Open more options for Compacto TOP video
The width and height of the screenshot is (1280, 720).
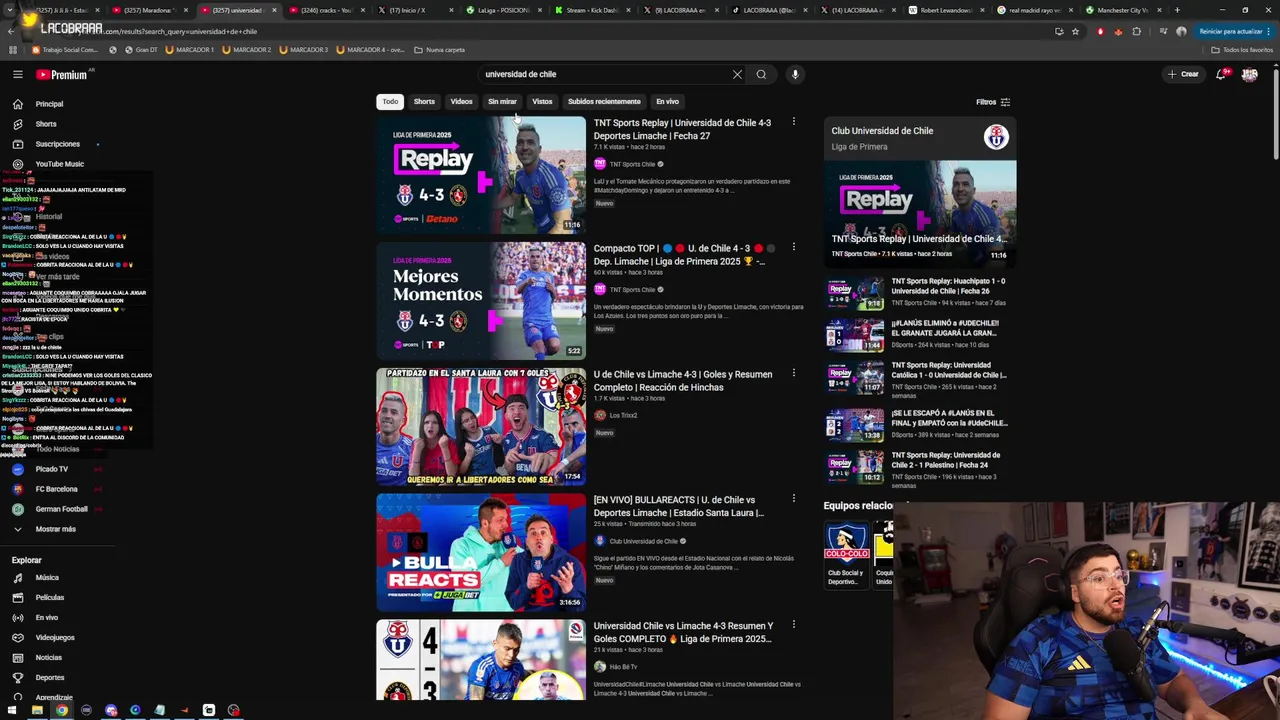(794, 247)
